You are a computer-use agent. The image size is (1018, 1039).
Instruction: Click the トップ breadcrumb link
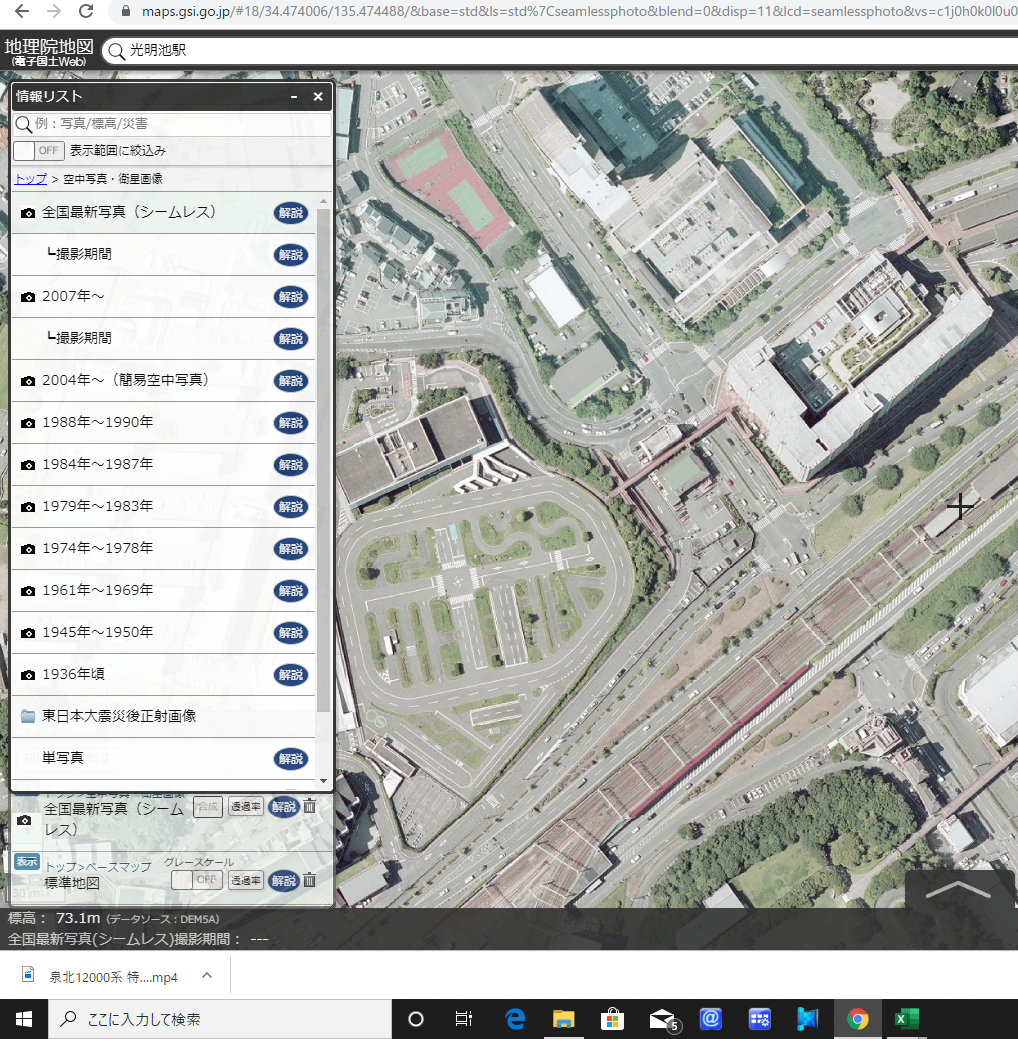30,179
